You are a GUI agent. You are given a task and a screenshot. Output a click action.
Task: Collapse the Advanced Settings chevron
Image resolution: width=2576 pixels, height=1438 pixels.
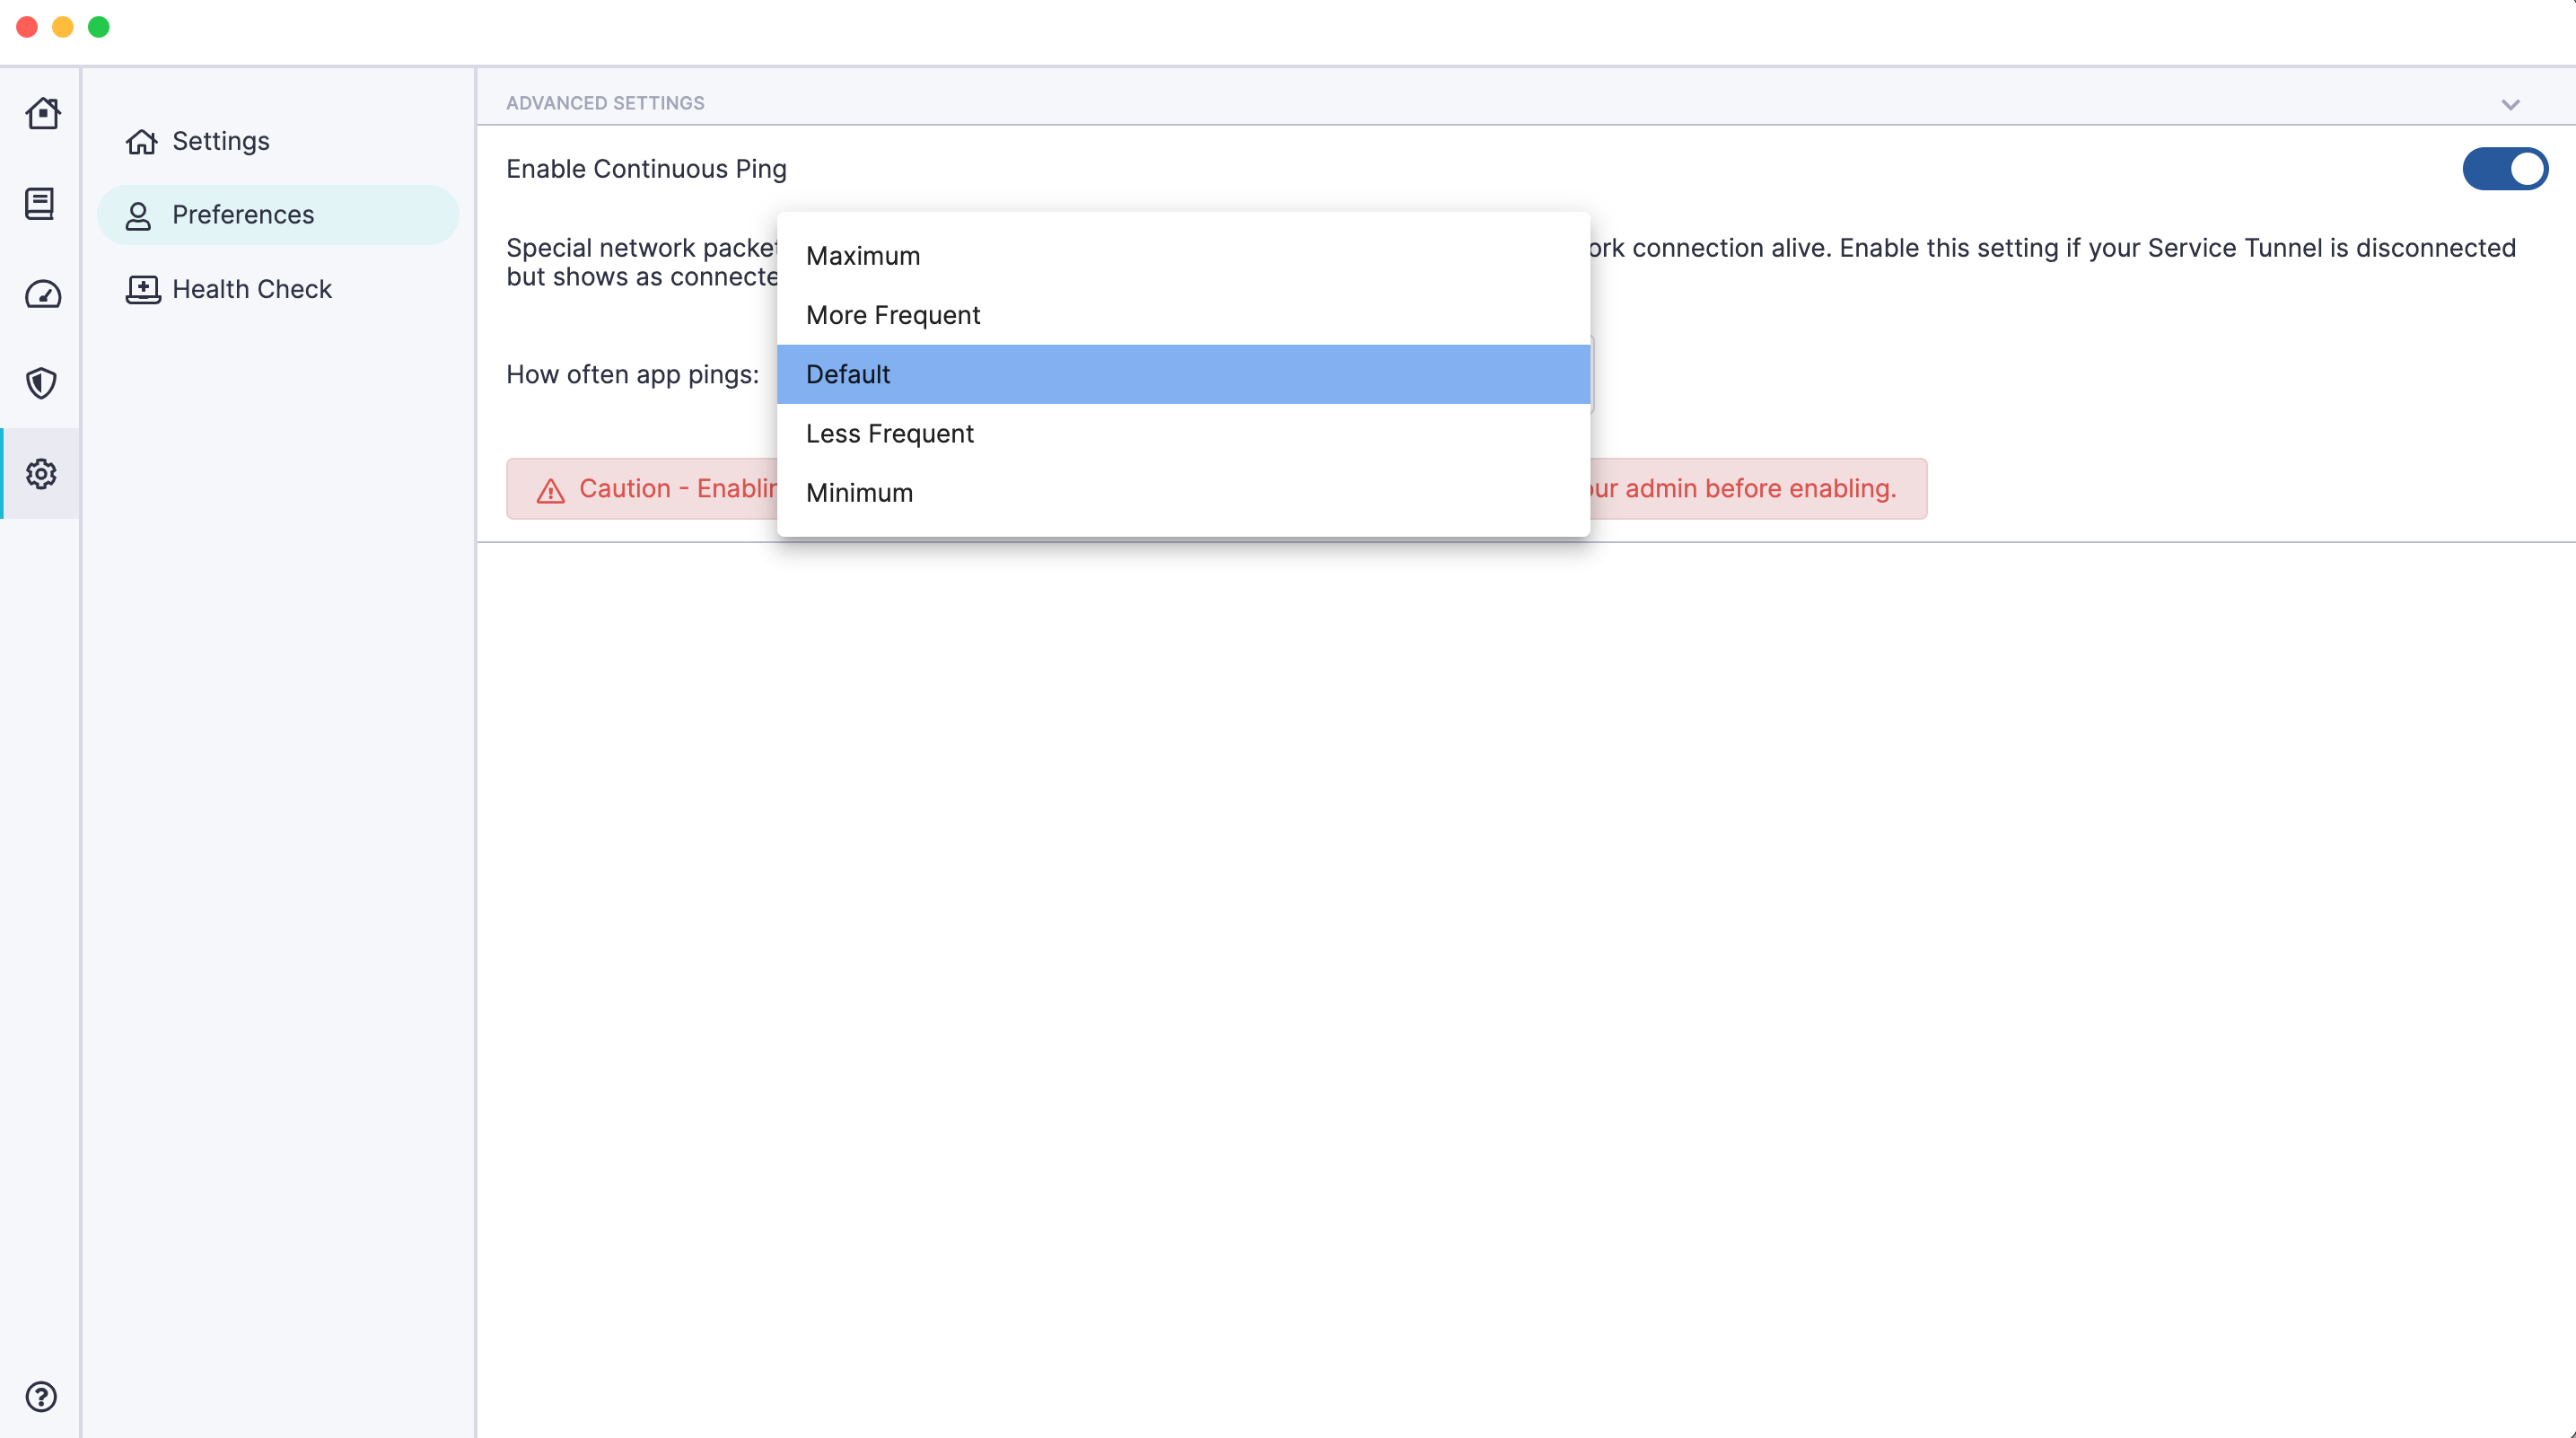[x=2510, y=104]
